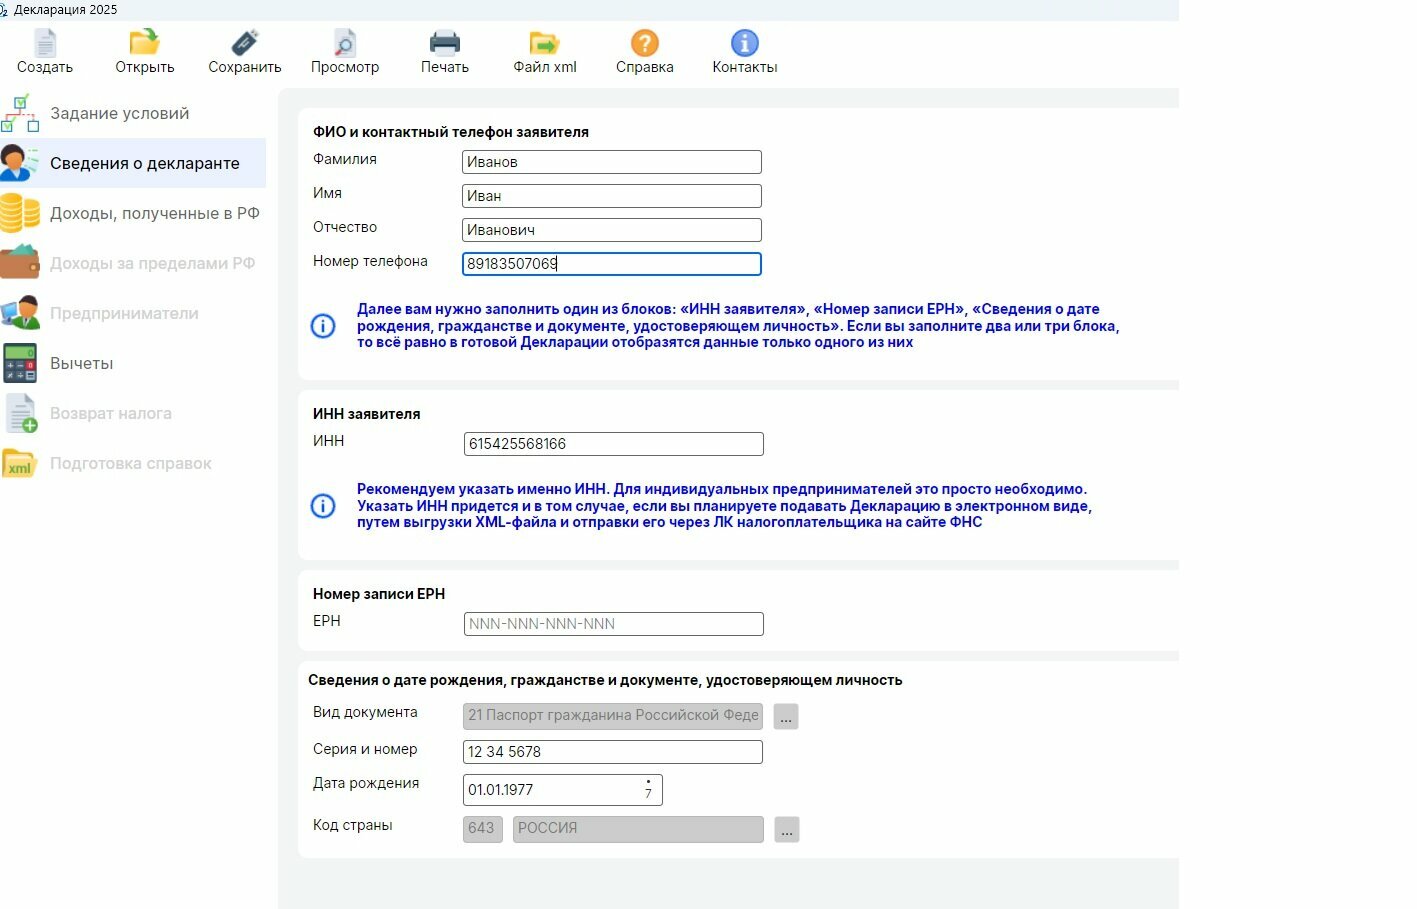The height and width of the screenshot is (909, 1417).
Task: Click the Возврат налога document icon
Action: [x=21, y=413]
